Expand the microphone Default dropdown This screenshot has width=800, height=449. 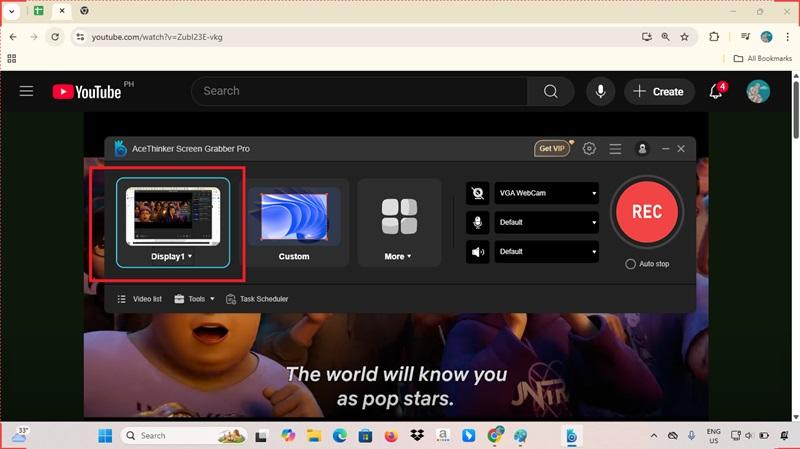coord(546,222)
